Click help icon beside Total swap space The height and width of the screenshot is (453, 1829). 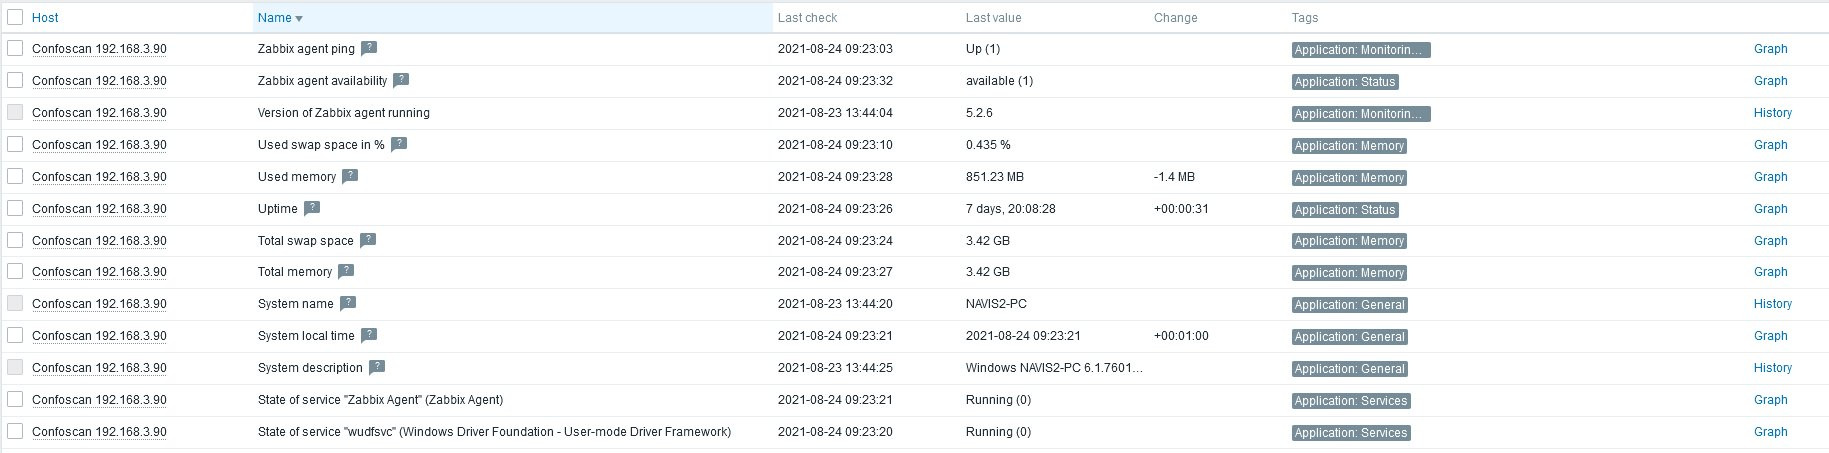click(368, 240)
